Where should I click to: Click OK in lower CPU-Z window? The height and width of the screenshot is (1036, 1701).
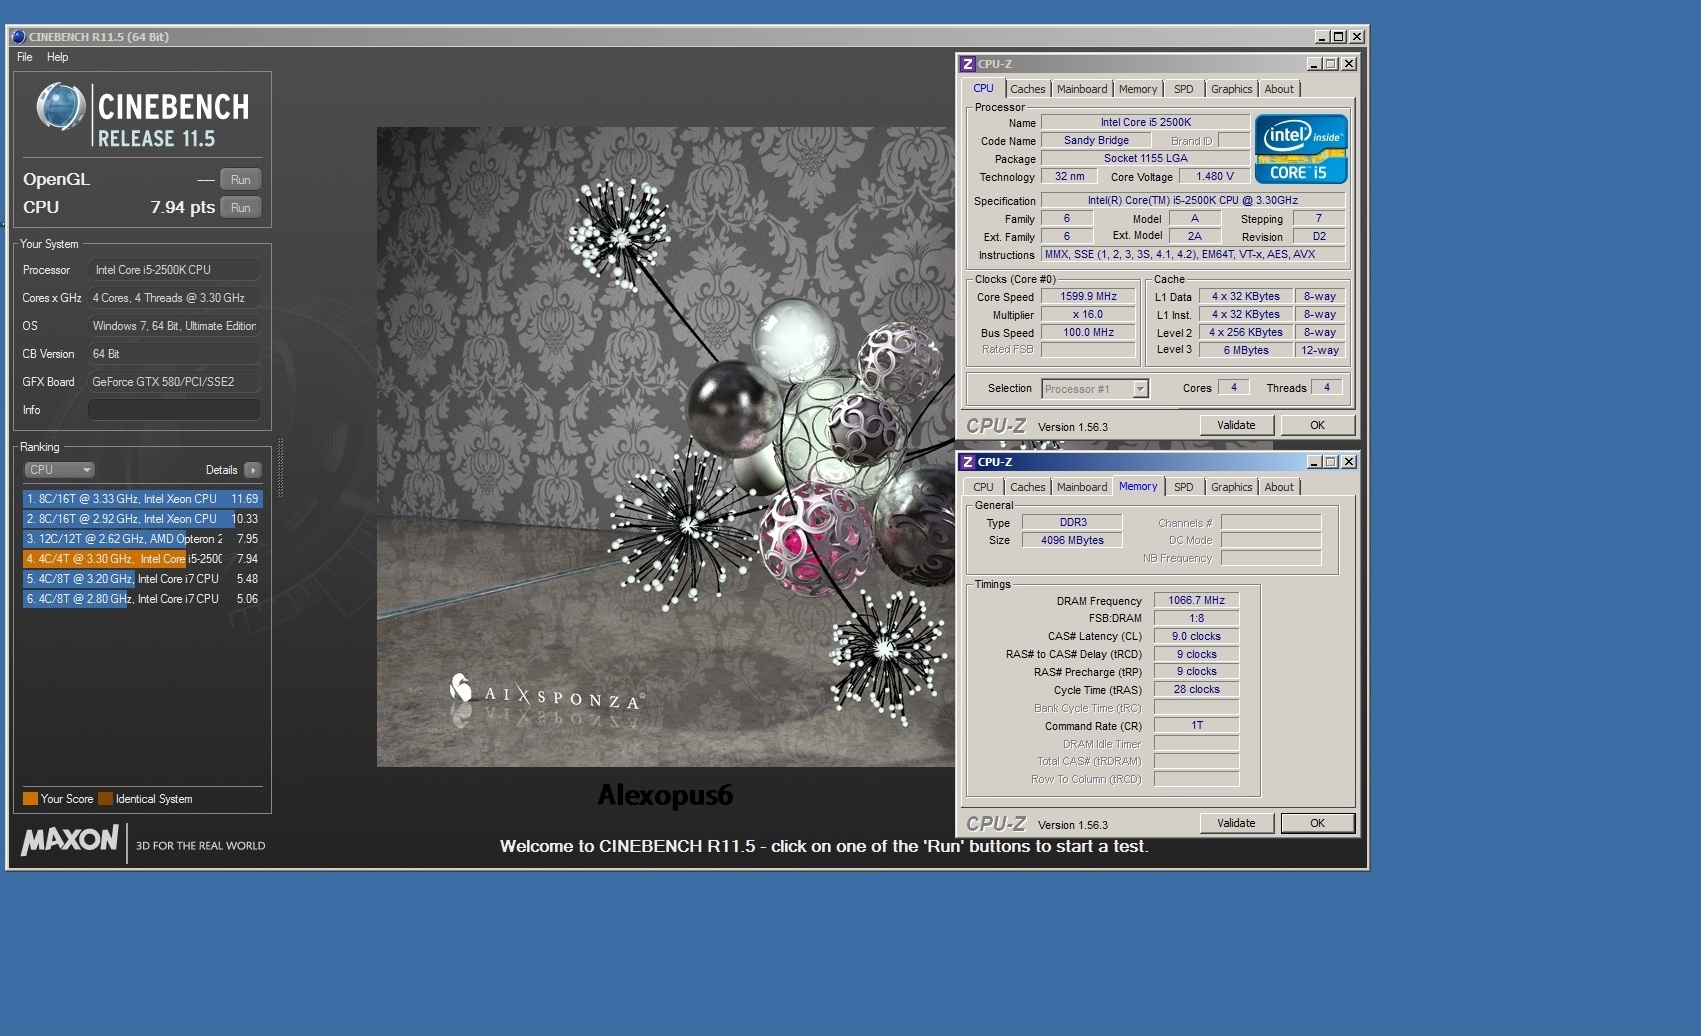1317,823
